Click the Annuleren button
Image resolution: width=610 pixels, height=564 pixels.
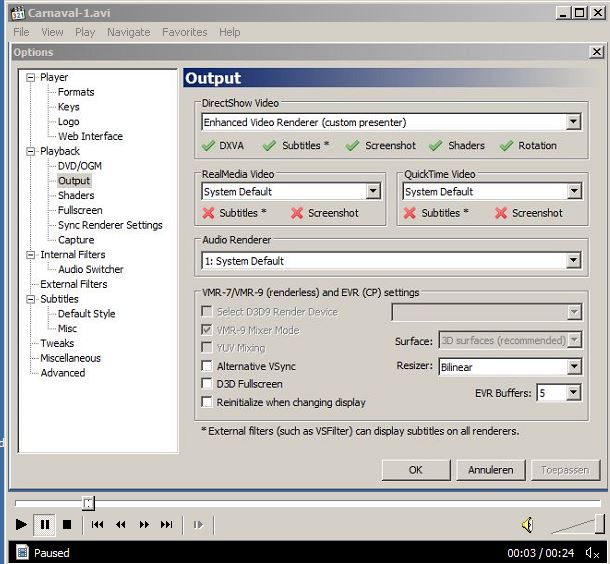coord(490,469)
